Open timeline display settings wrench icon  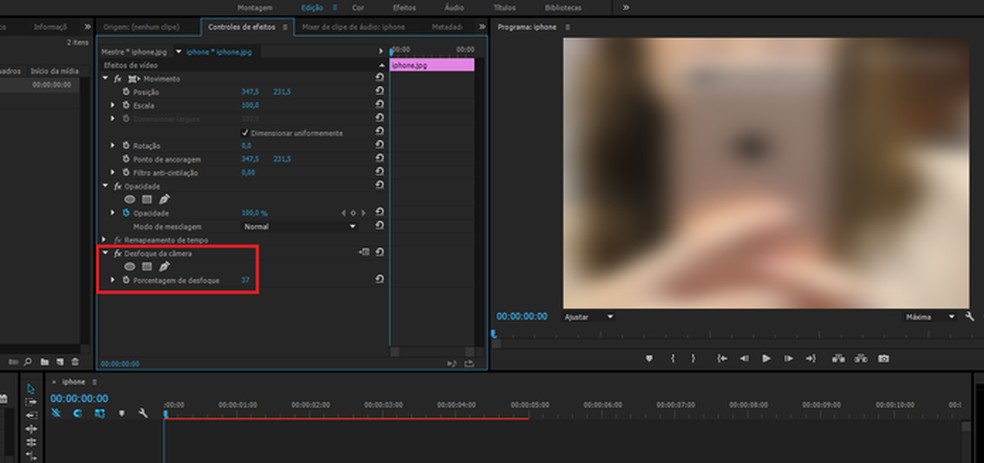click(x=143, y=413)
